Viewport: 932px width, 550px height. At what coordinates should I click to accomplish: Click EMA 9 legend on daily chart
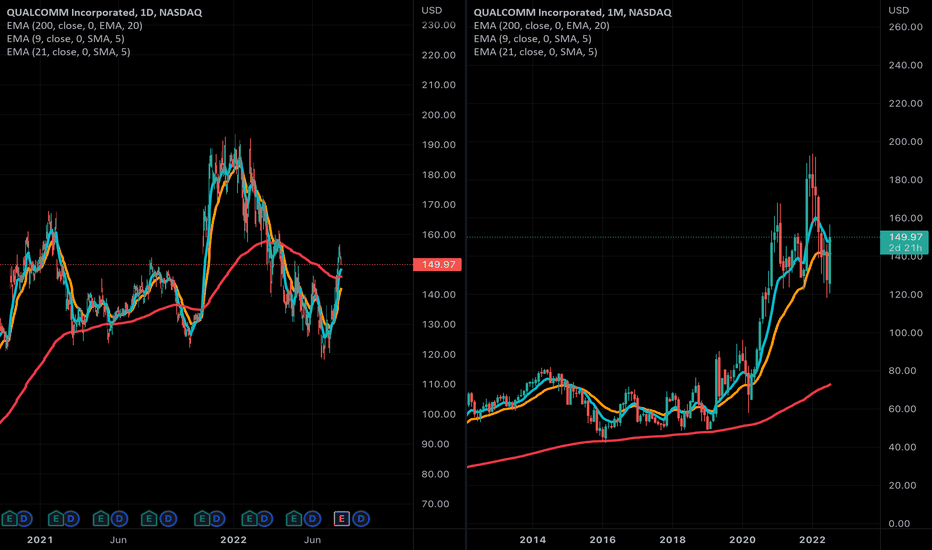pos(65,39)
